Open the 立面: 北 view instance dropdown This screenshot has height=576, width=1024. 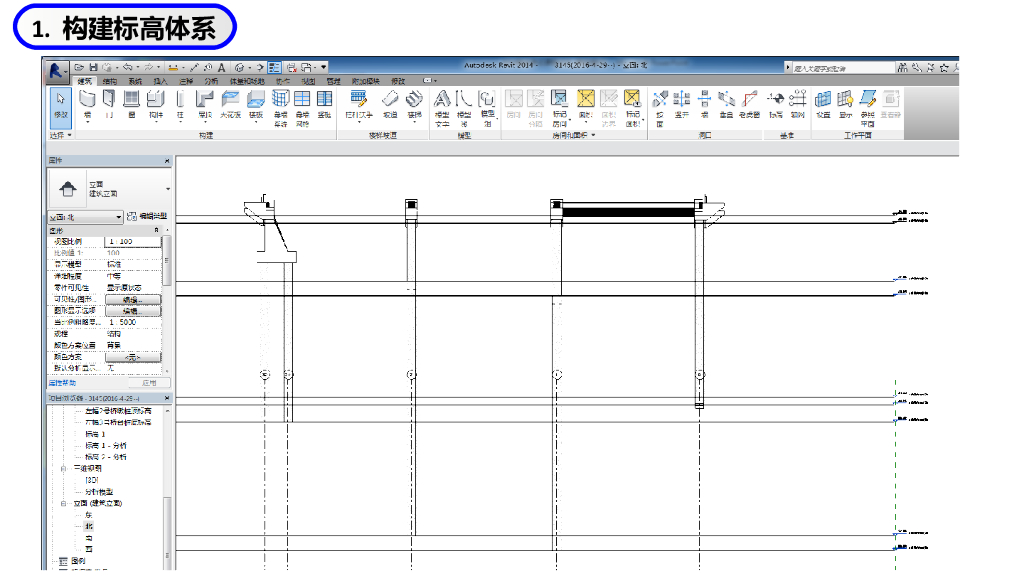pos(86,217)
